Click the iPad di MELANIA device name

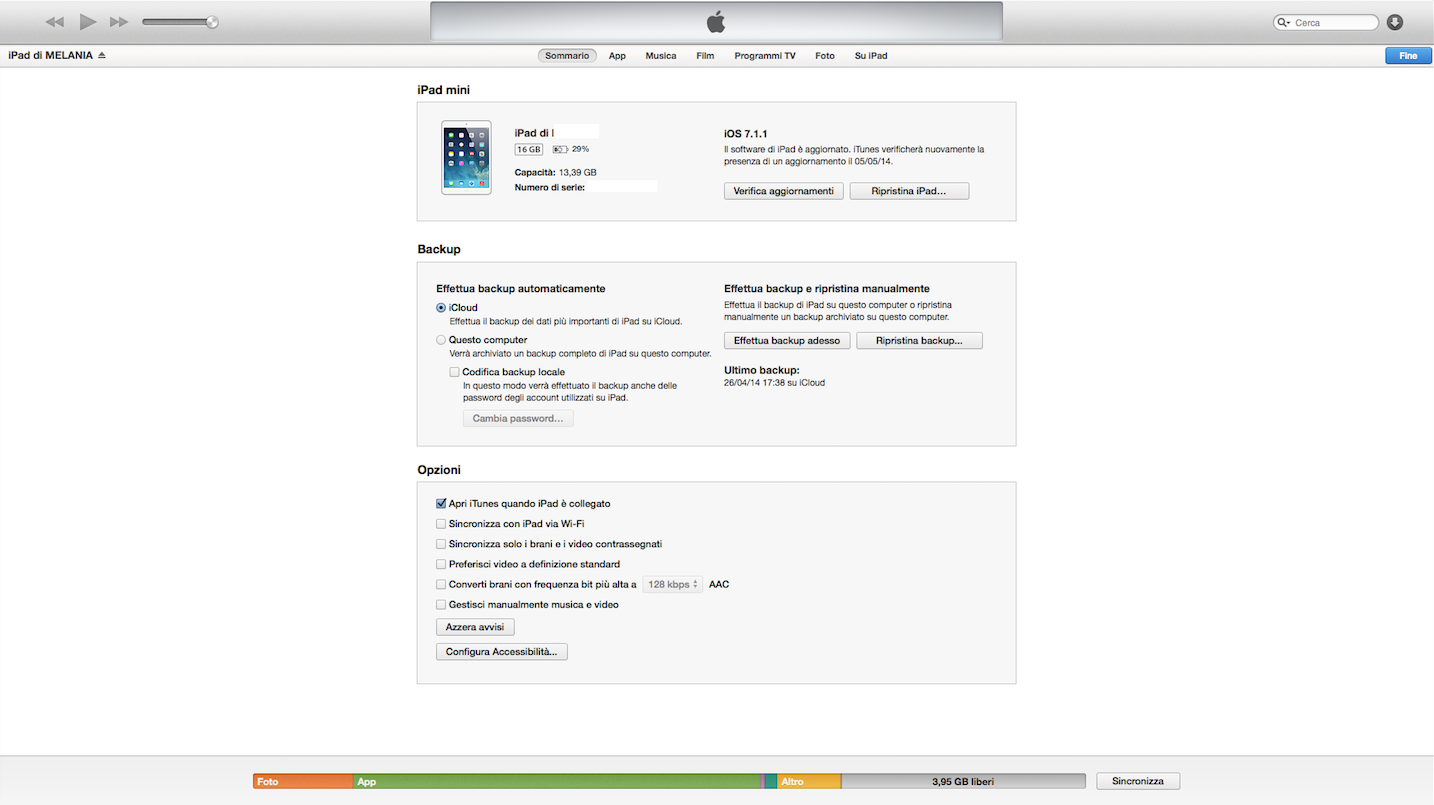50,56
